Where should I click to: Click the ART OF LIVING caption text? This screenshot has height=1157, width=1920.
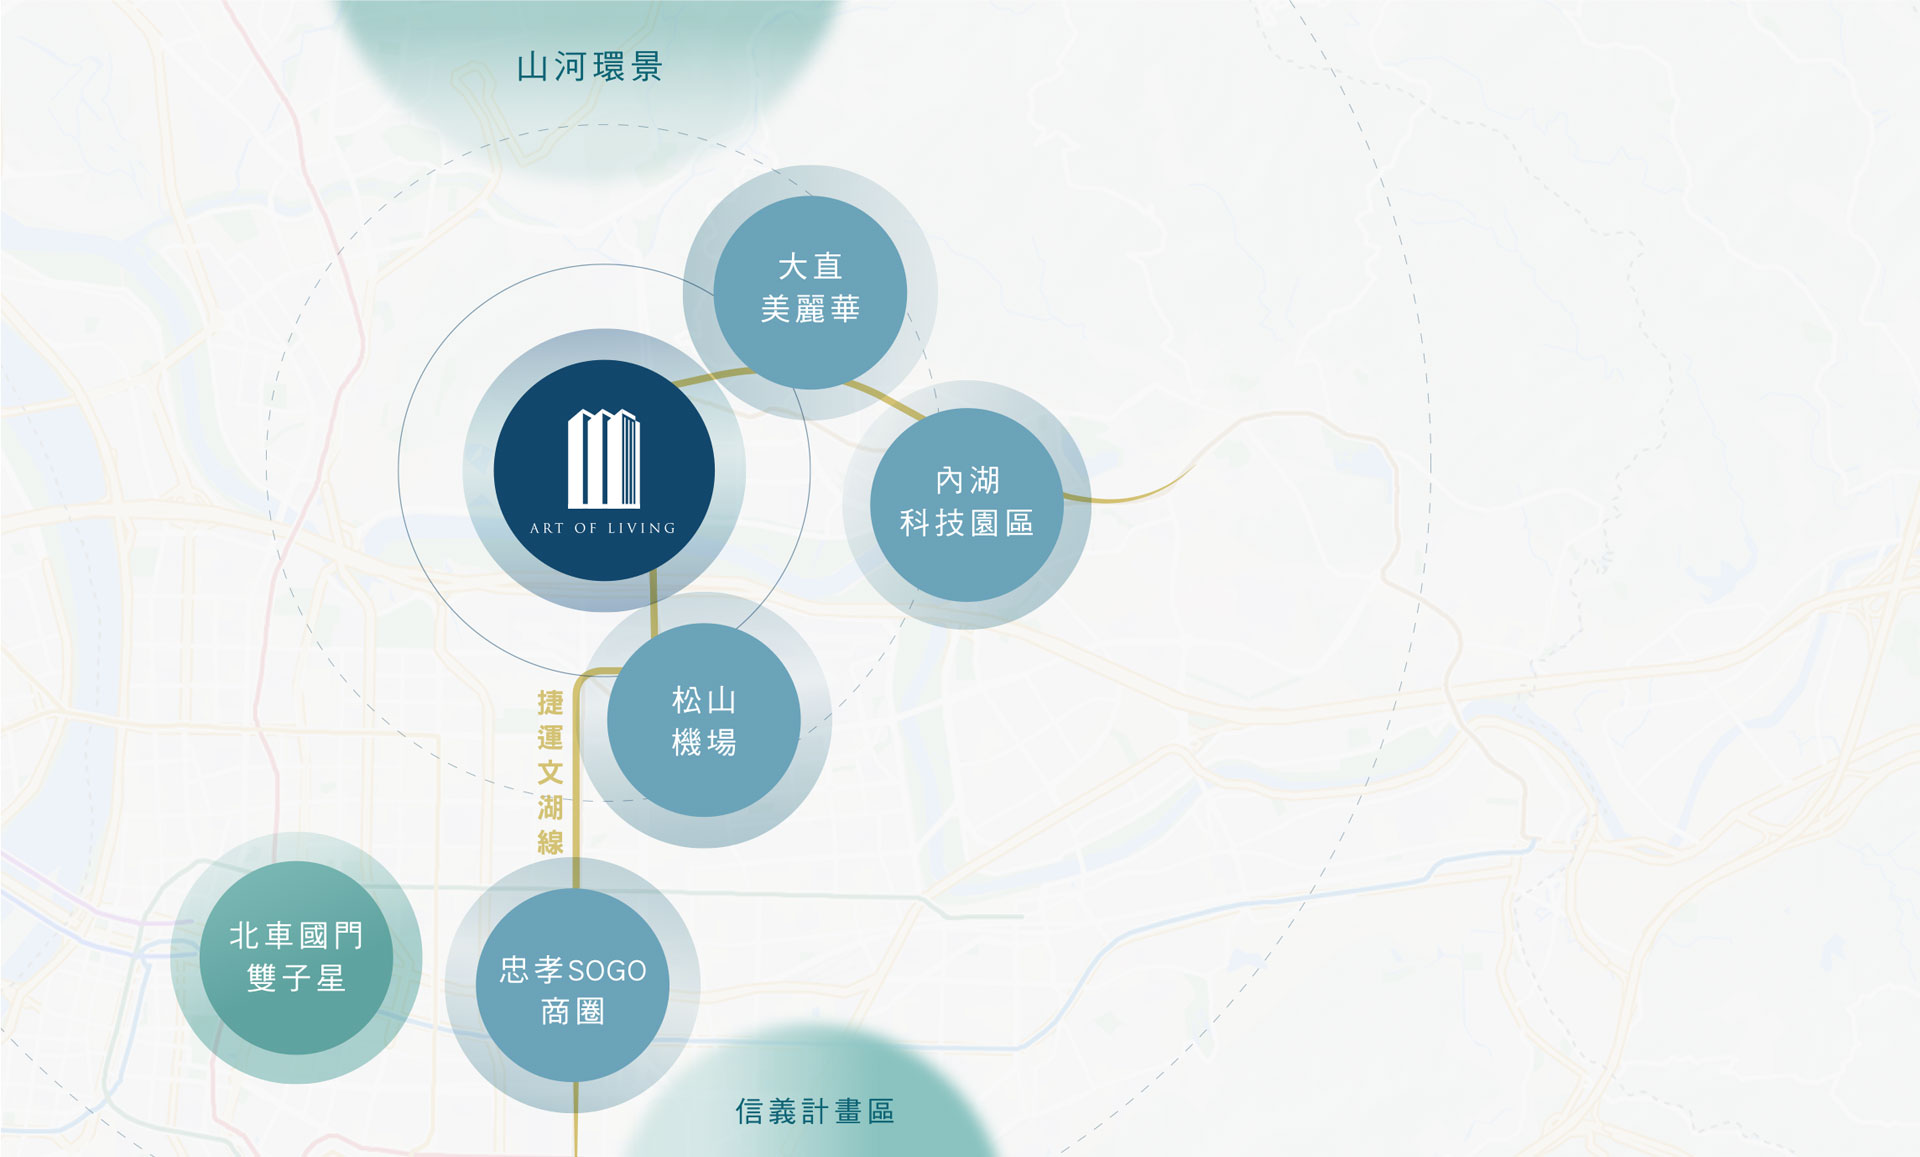pos(603,528)
